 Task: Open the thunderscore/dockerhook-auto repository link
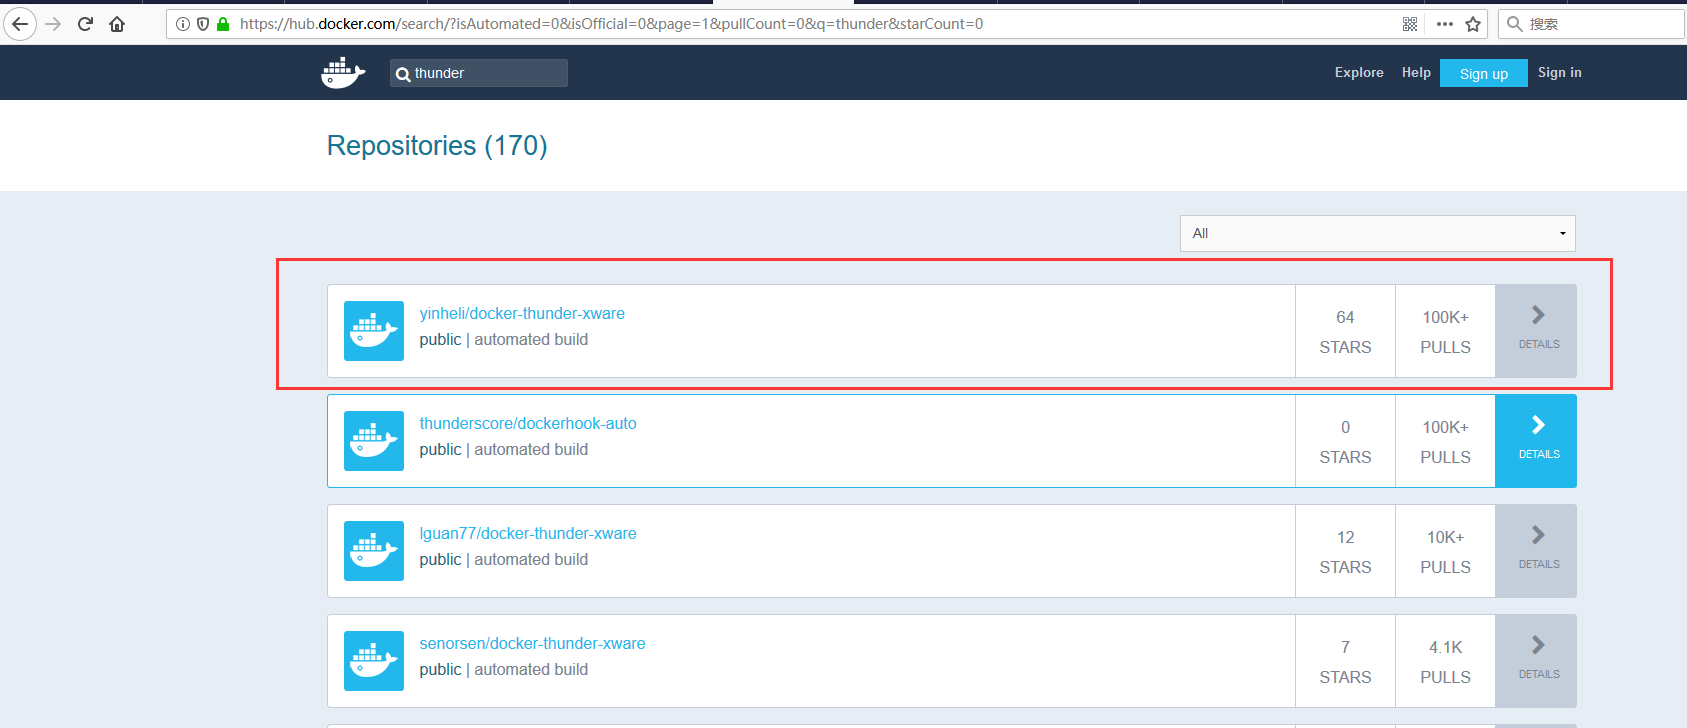click(528, 423)
